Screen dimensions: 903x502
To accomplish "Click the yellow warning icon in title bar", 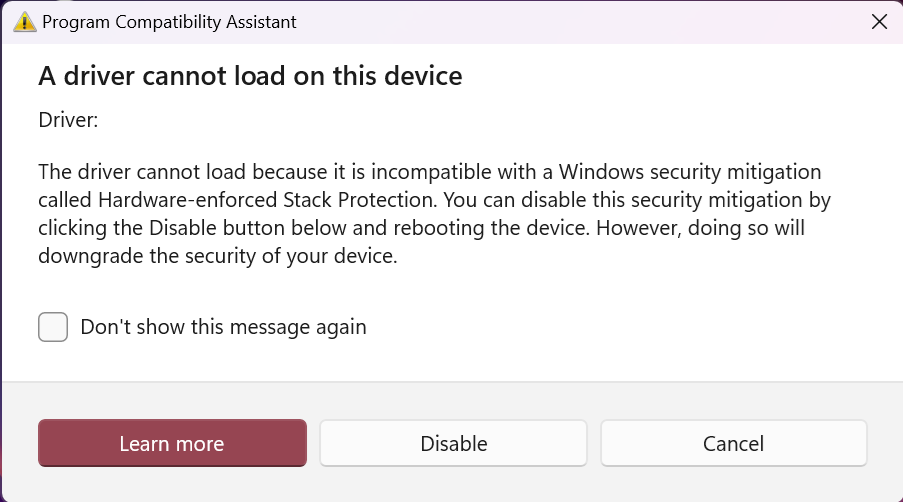I will click(25, 22).
